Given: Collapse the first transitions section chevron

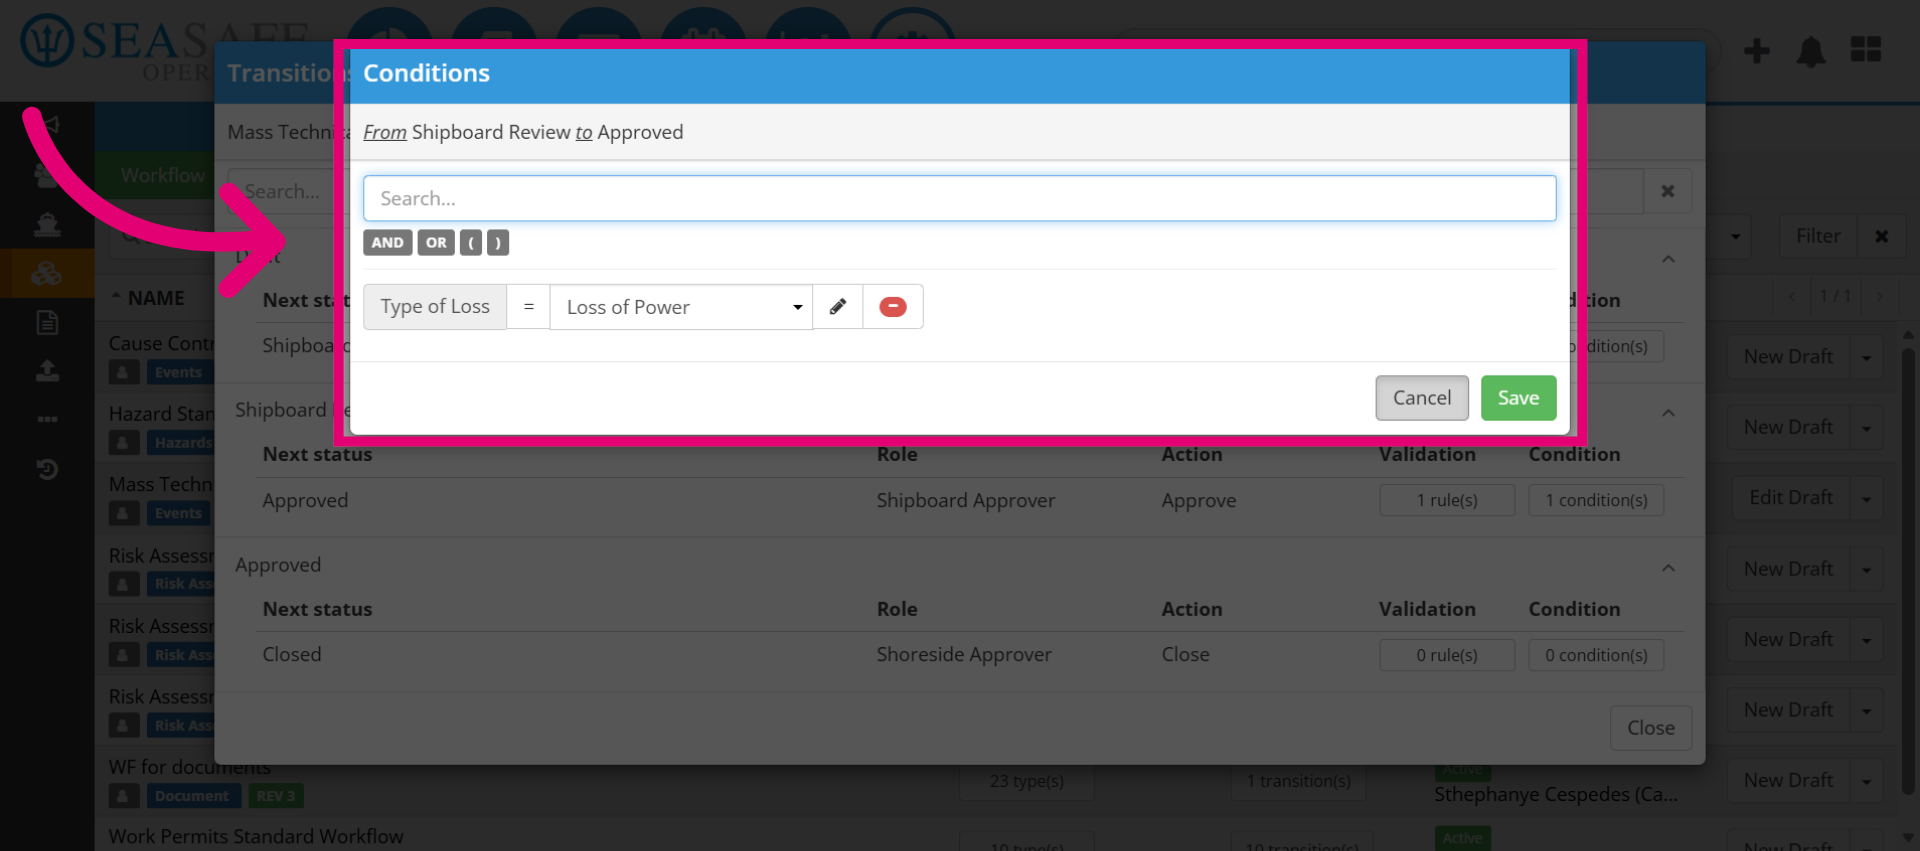Looking at the screenshot, I should tap(1668, 259).
